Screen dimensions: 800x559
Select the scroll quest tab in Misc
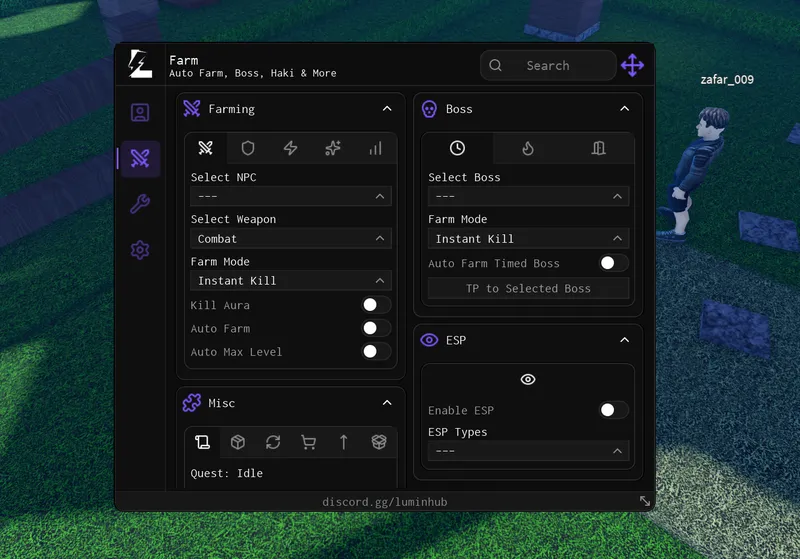203,442
